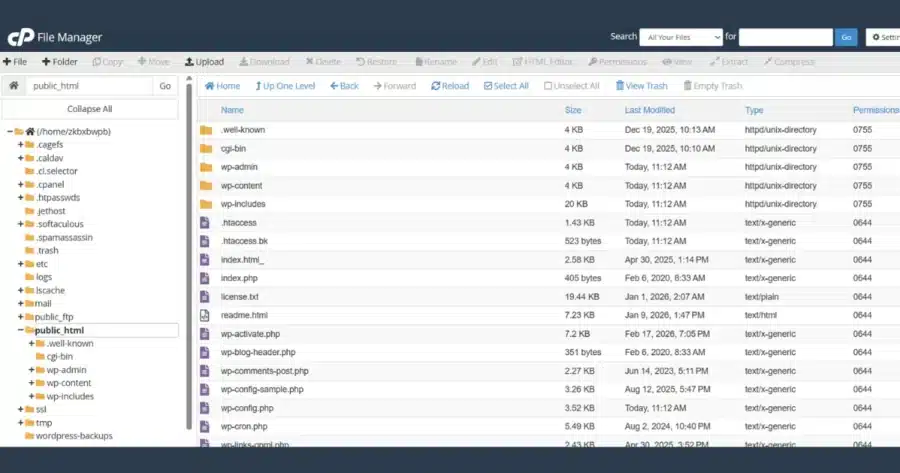Expand the .caldav tree folder
The height and width of the screenshot is (473, 900).
point(21,158)
